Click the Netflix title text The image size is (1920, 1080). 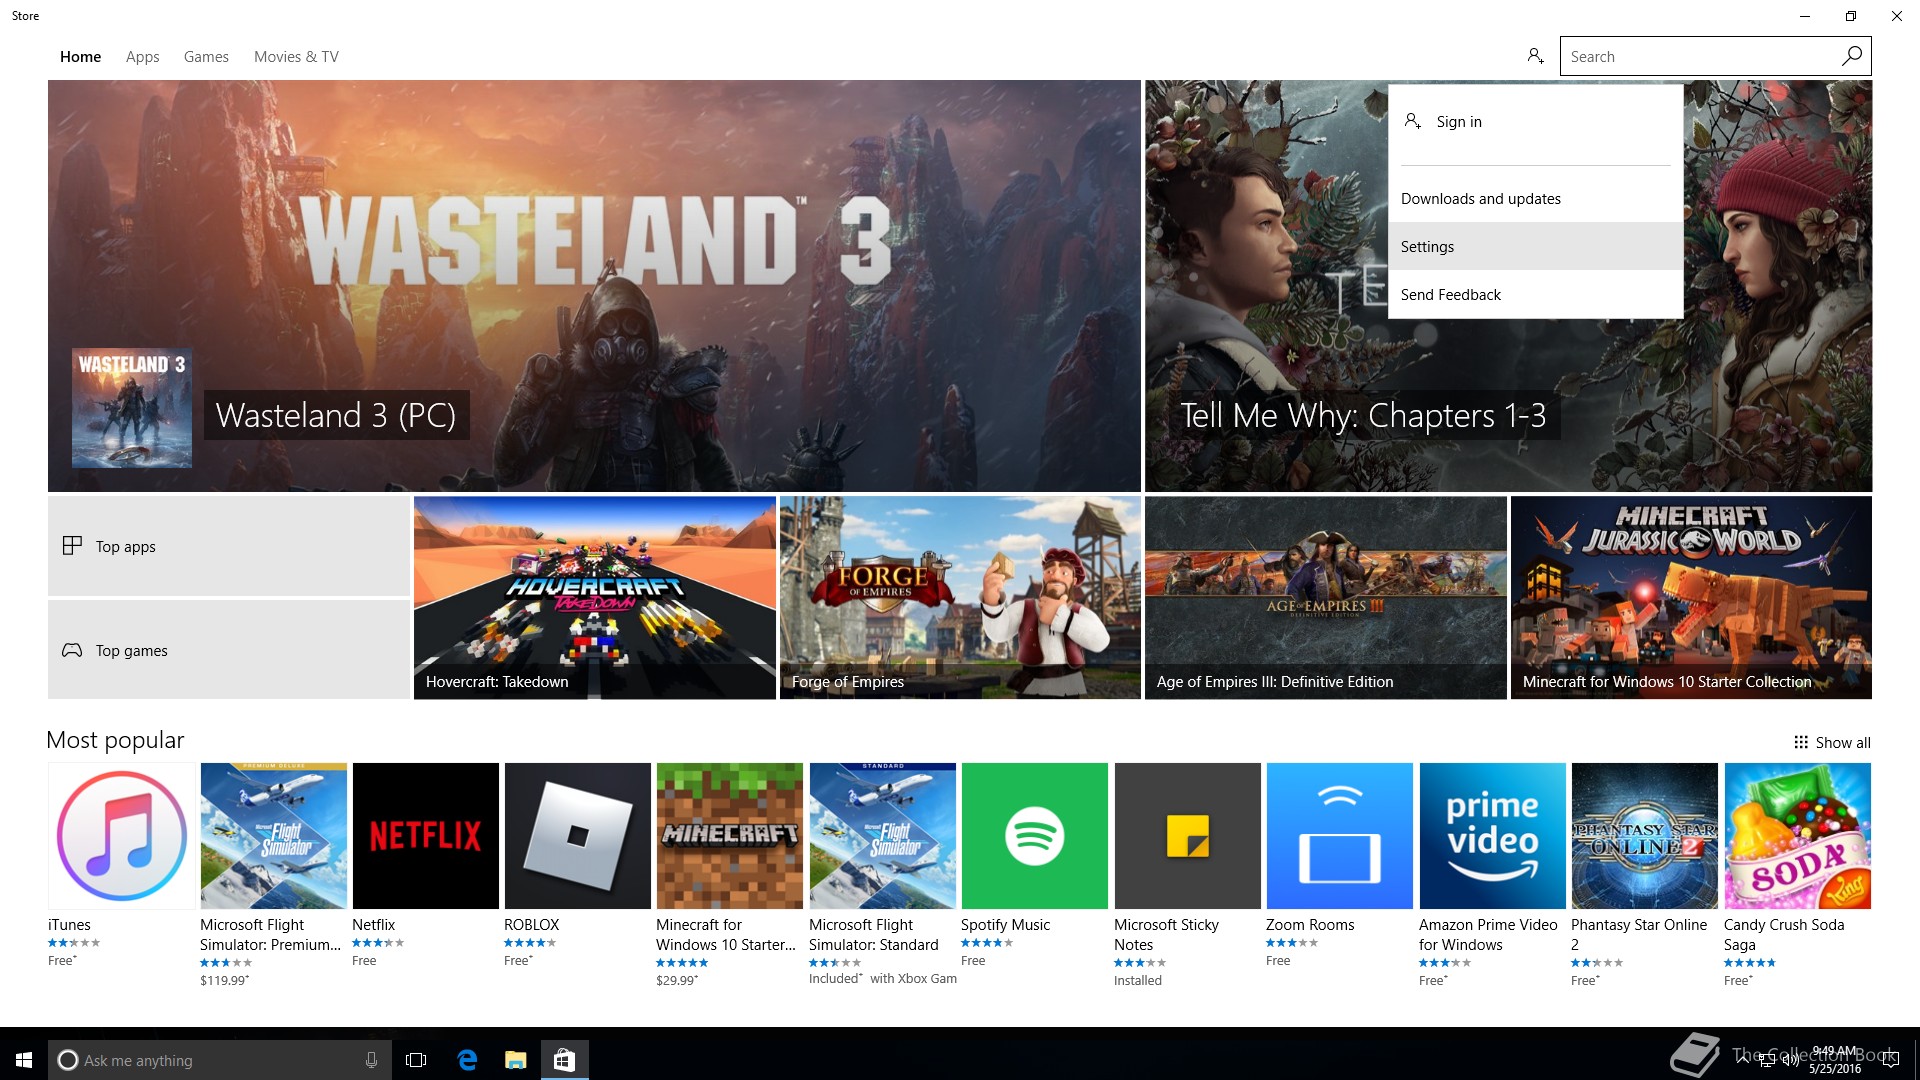click(x=373, y=925)
